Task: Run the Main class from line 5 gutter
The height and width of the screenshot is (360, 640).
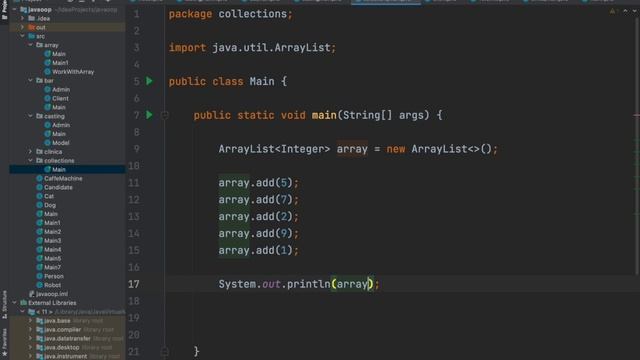Action: [x=149, y=81]
